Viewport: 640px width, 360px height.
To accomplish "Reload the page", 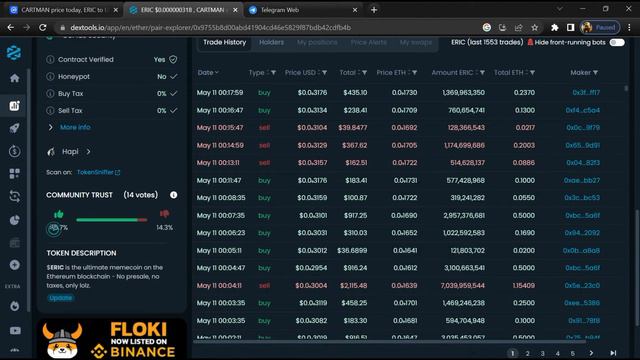I will point(42,27).
